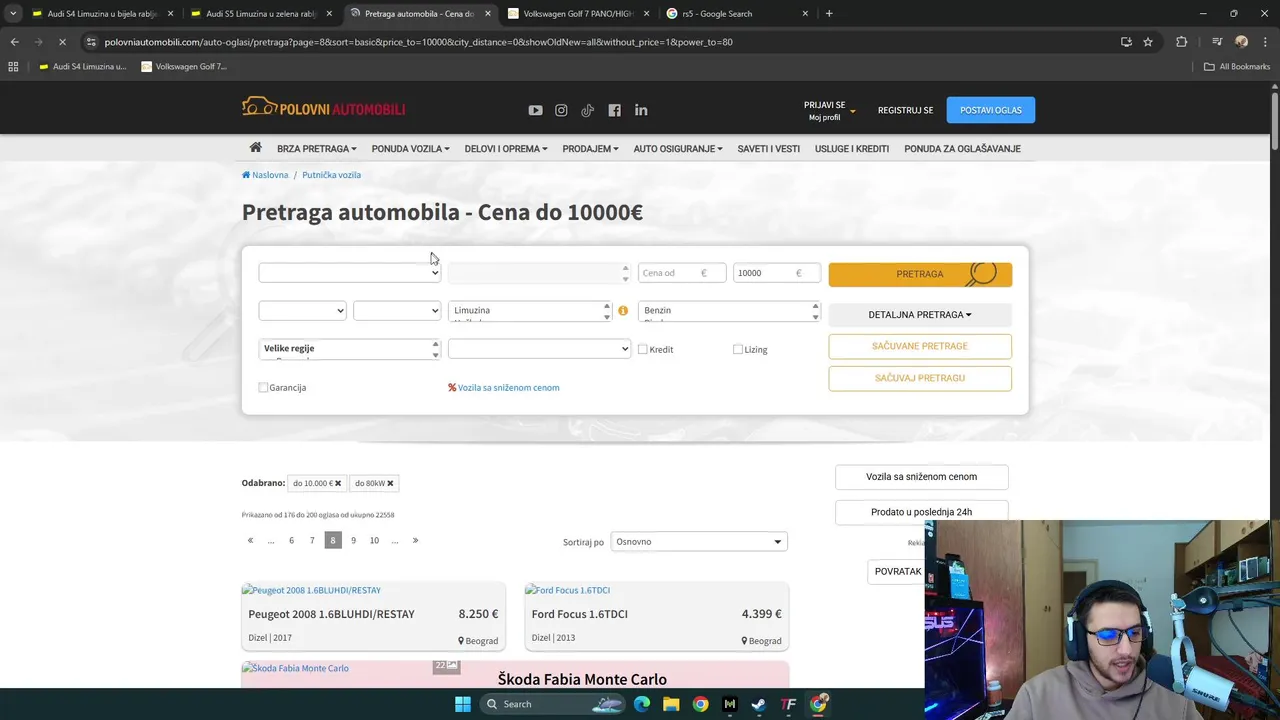Open the year-from dropdown
The height and width of the screenshot is (720, 1280).
[x=302, y=311]
